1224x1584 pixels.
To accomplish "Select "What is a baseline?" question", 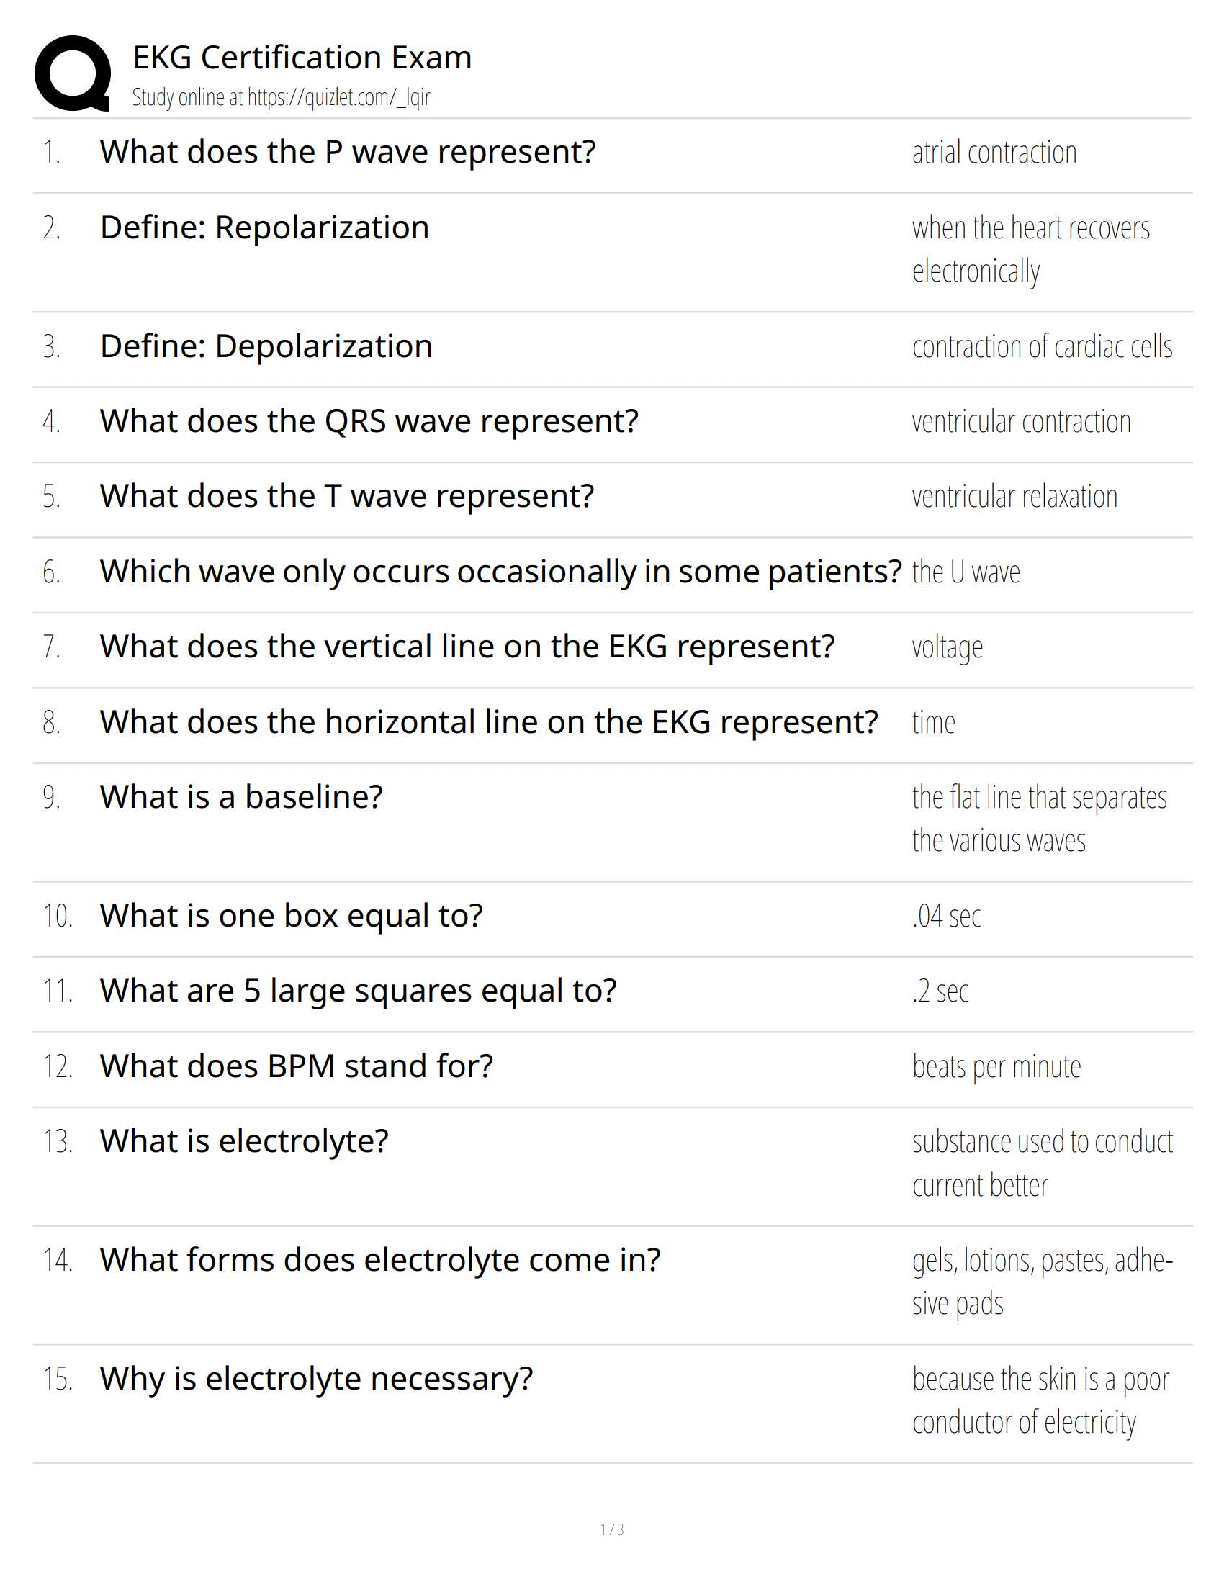I will tap(241, 797).
